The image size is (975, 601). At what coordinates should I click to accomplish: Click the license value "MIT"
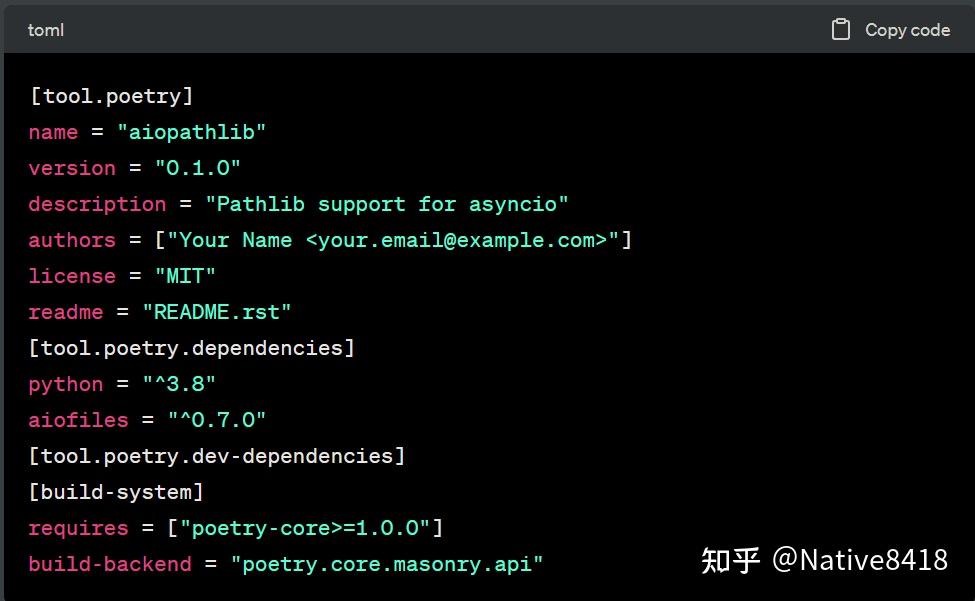click(184, 276)
